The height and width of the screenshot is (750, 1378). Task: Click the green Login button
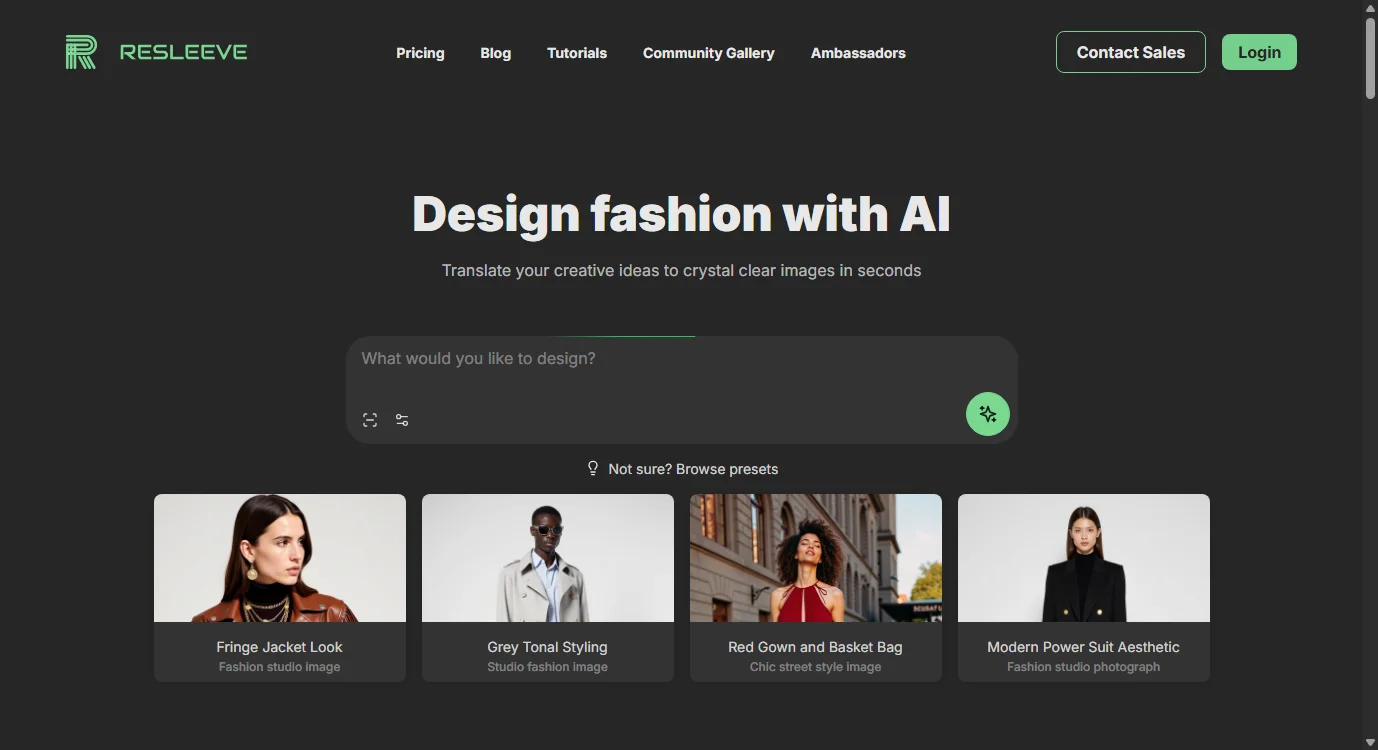(x=1259, y=53)
